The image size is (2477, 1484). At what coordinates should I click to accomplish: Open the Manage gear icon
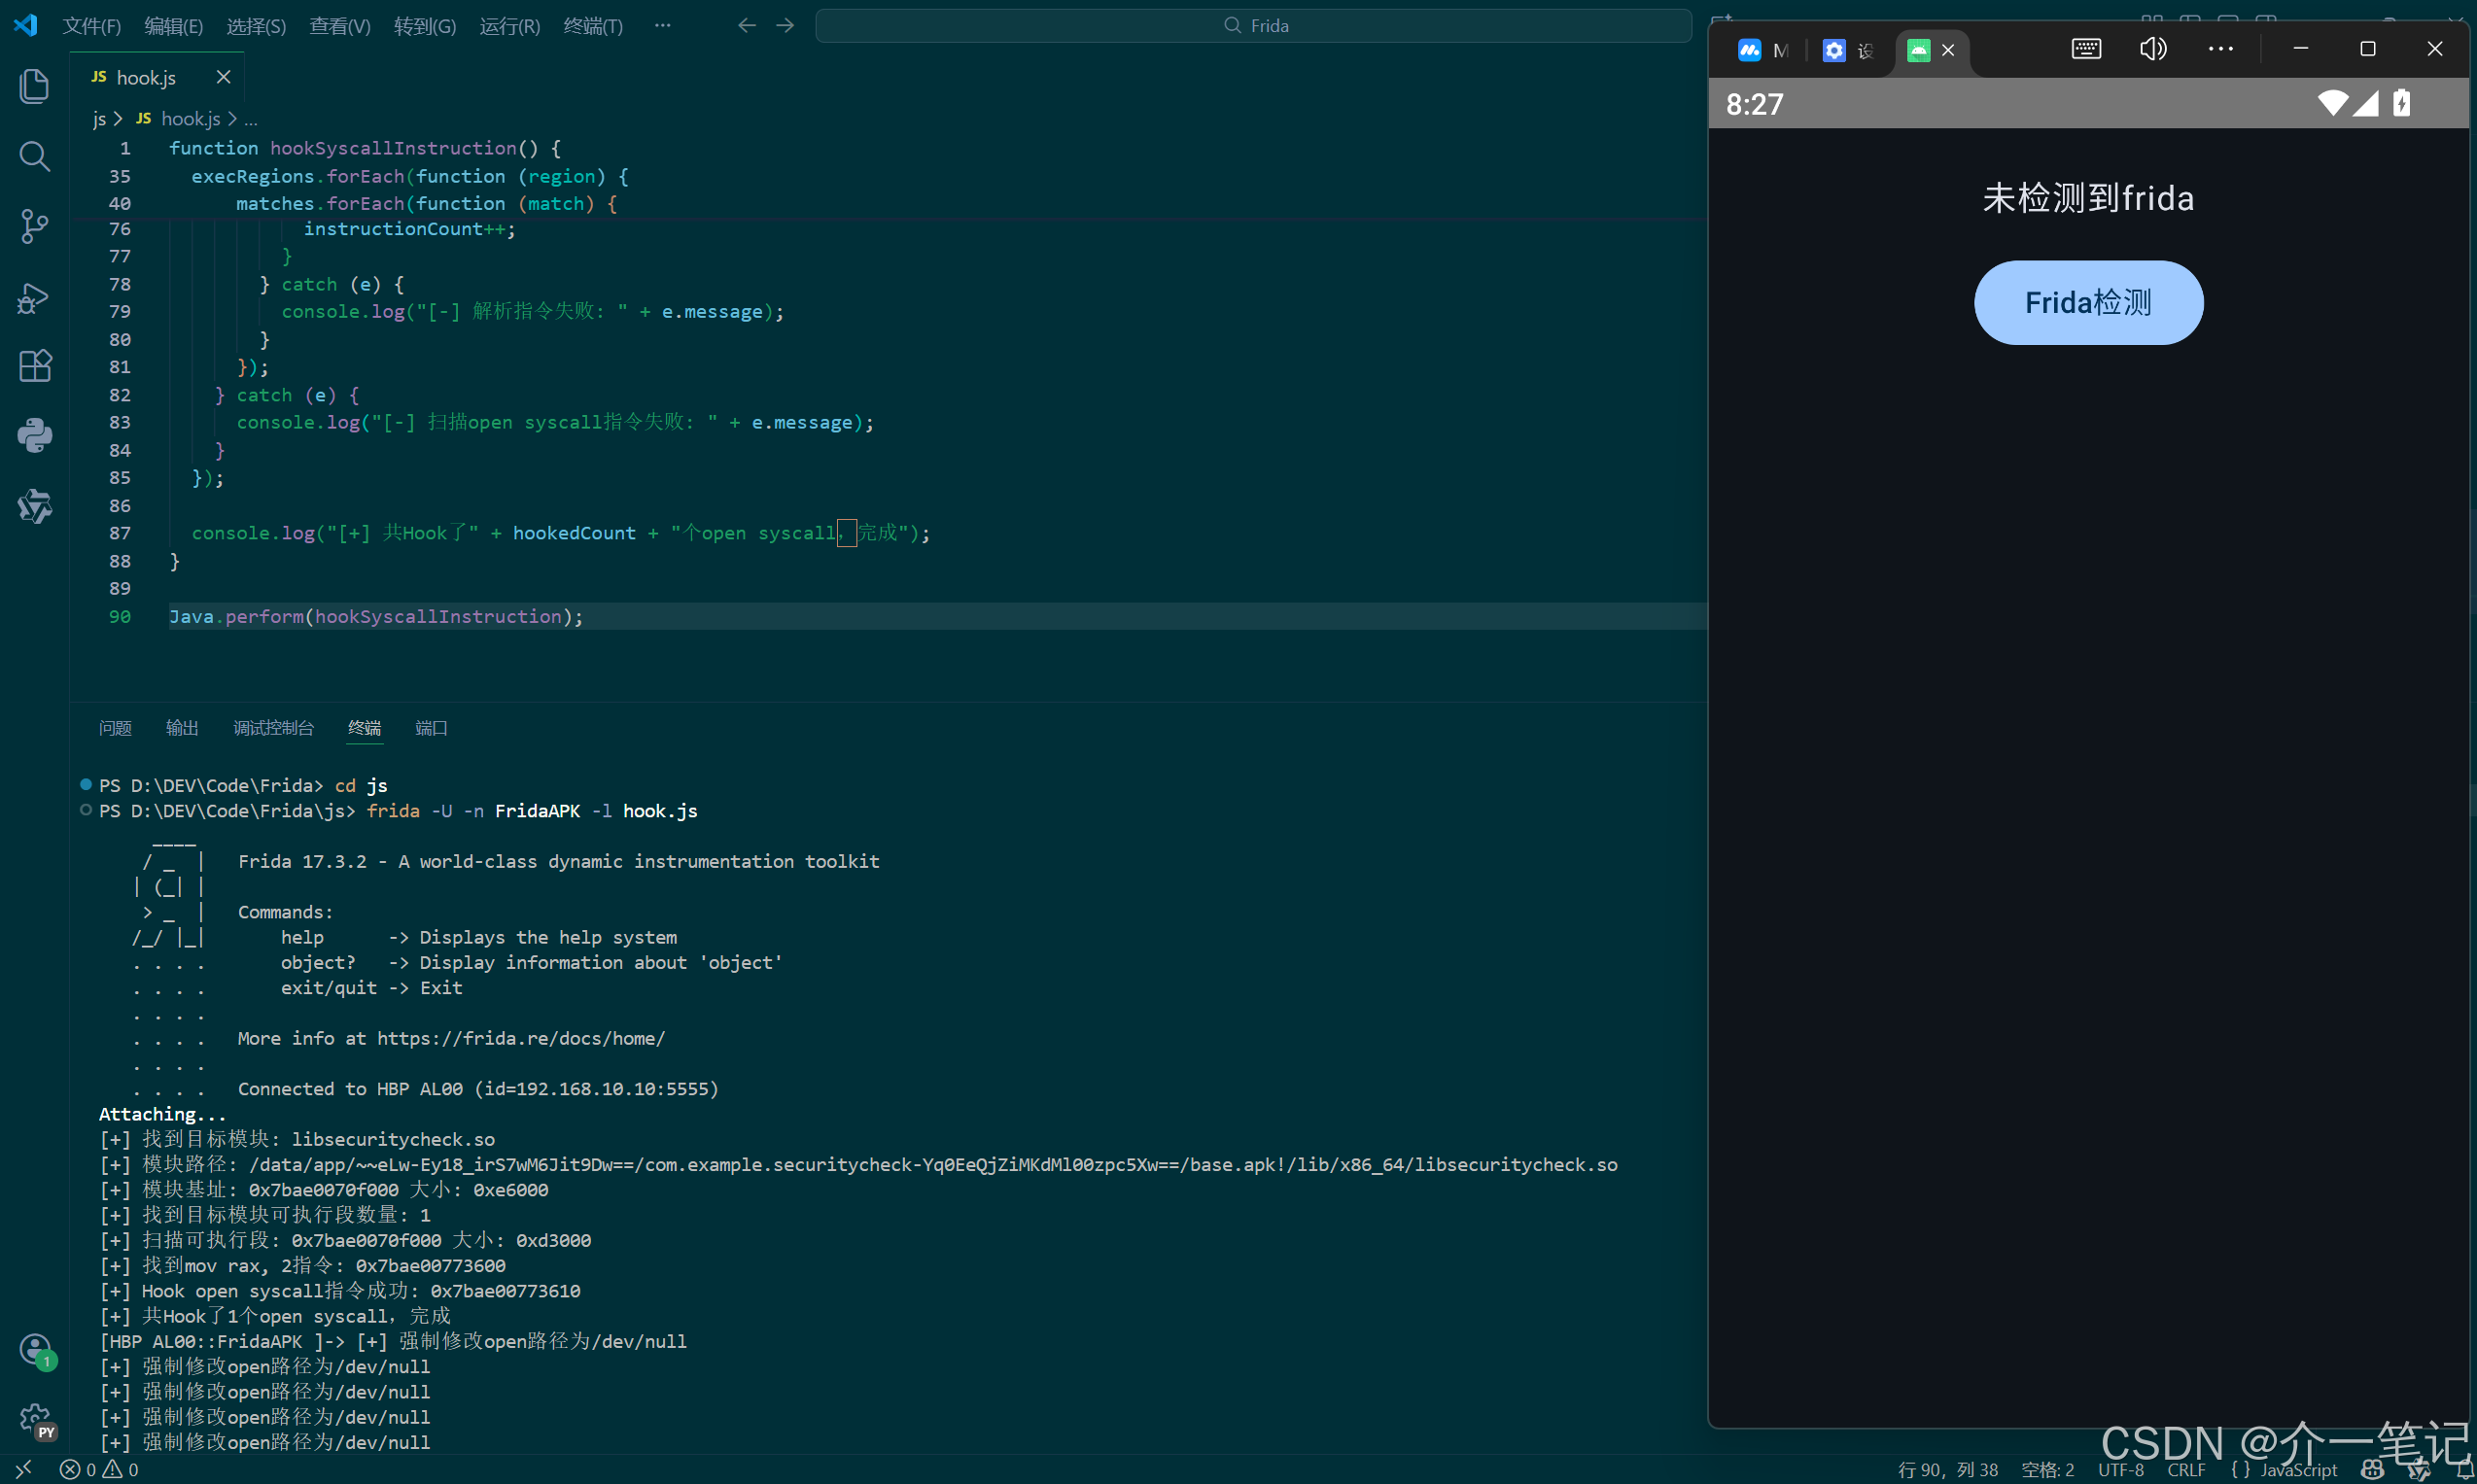click(36, 1418)
